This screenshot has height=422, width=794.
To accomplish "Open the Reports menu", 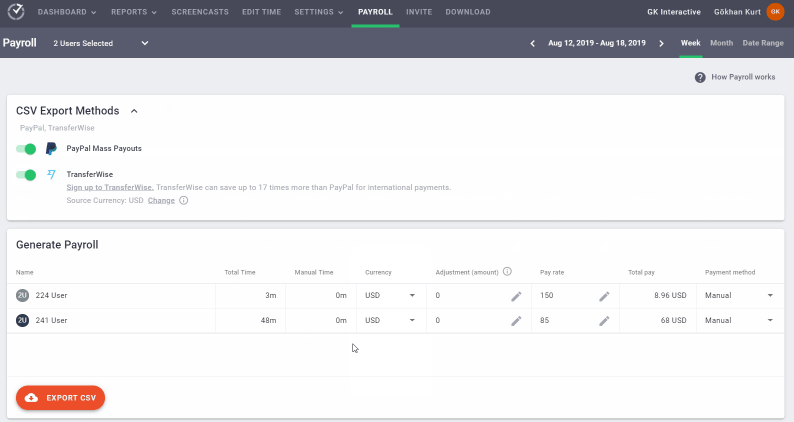I will 134,12.
